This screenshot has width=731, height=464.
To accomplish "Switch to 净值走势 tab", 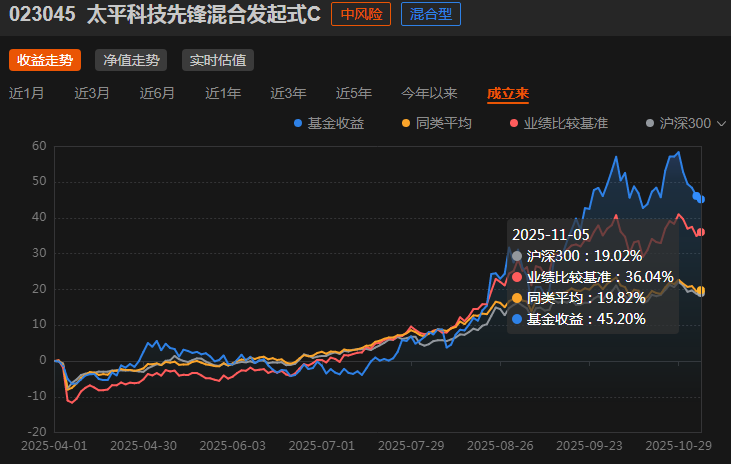I will (x=131, y=60).
